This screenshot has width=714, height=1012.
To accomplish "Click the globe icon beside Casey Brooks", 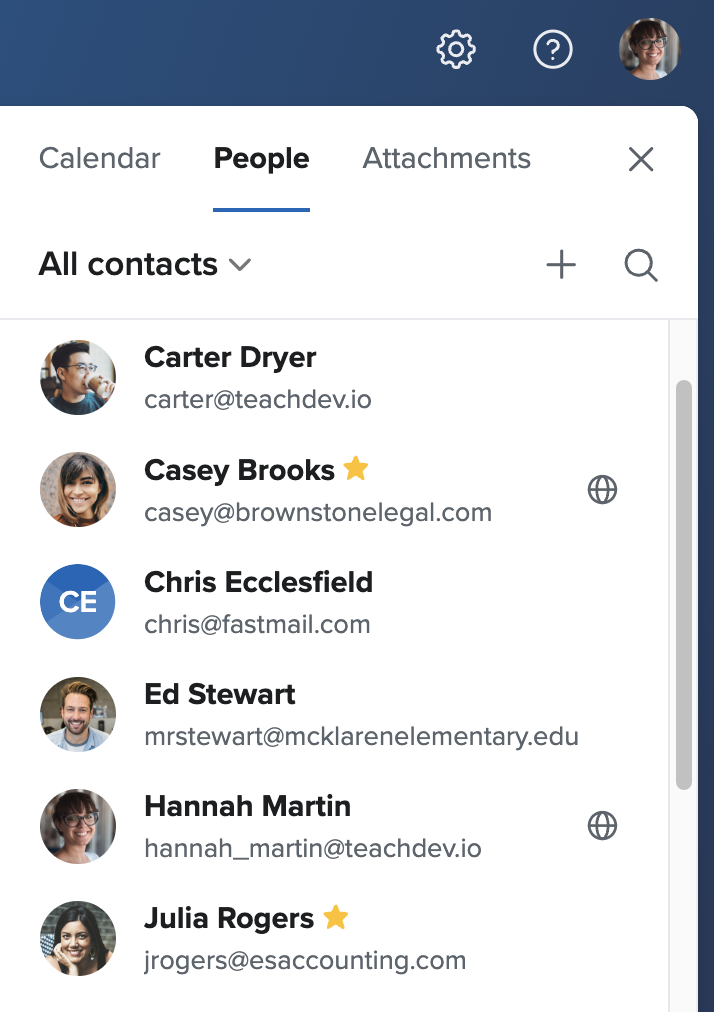I will coord(602,489).
